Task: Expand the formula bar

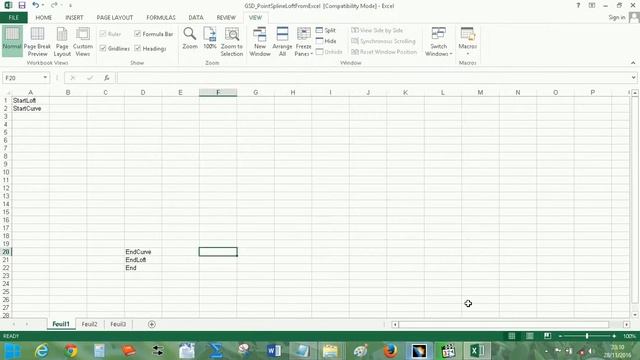Action: click(x=633, y=78)
